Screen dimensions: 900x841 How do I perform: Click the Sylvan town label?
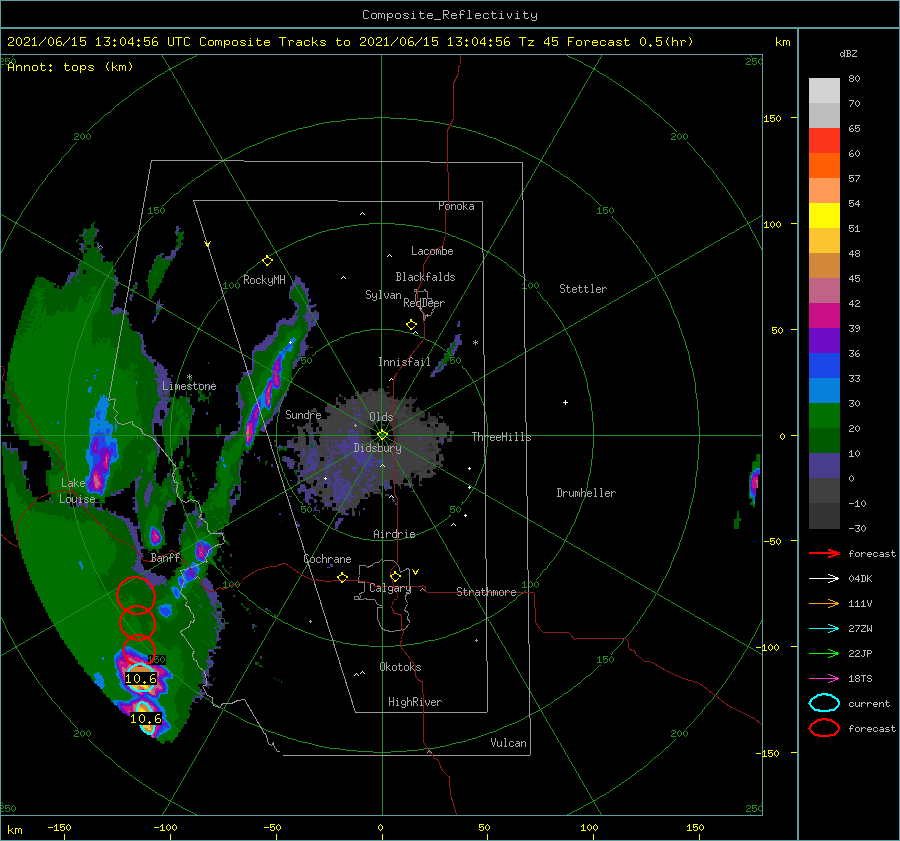(383, 295)
